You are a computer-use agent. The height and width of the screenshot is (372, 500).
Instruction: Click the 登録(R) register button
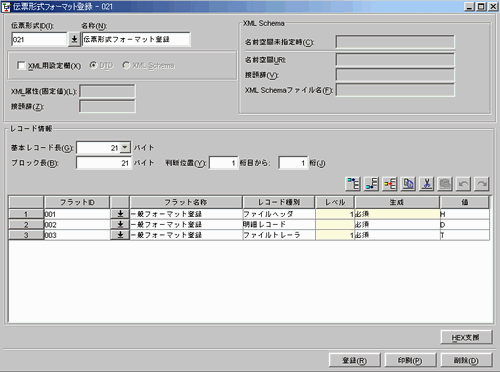[355, 360]
